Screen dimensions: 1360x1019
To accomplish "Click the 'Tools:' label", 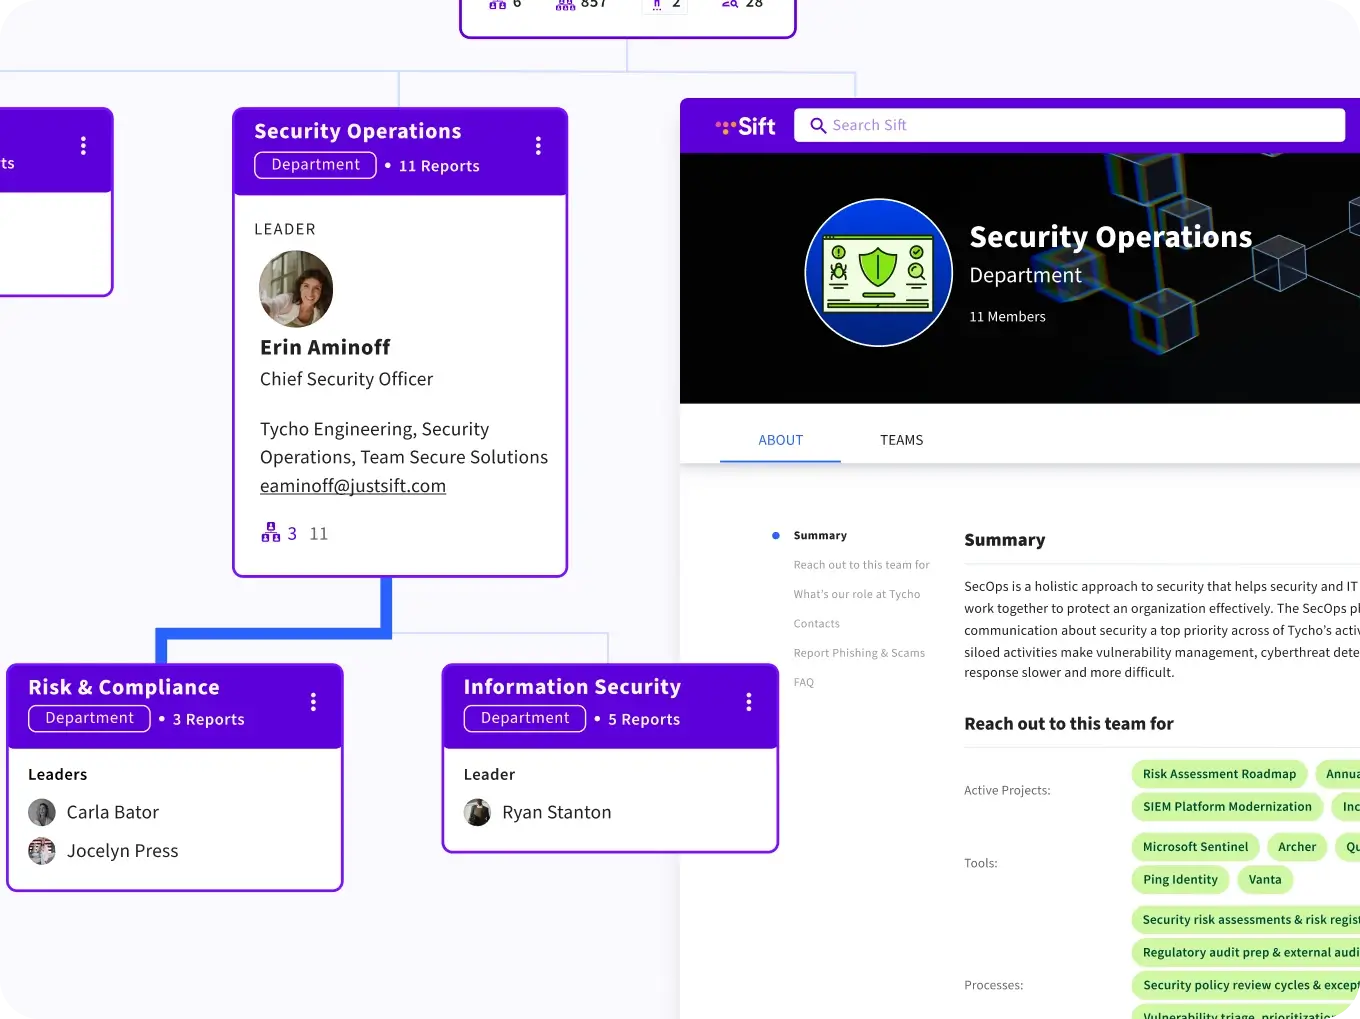I will [981, 863].
